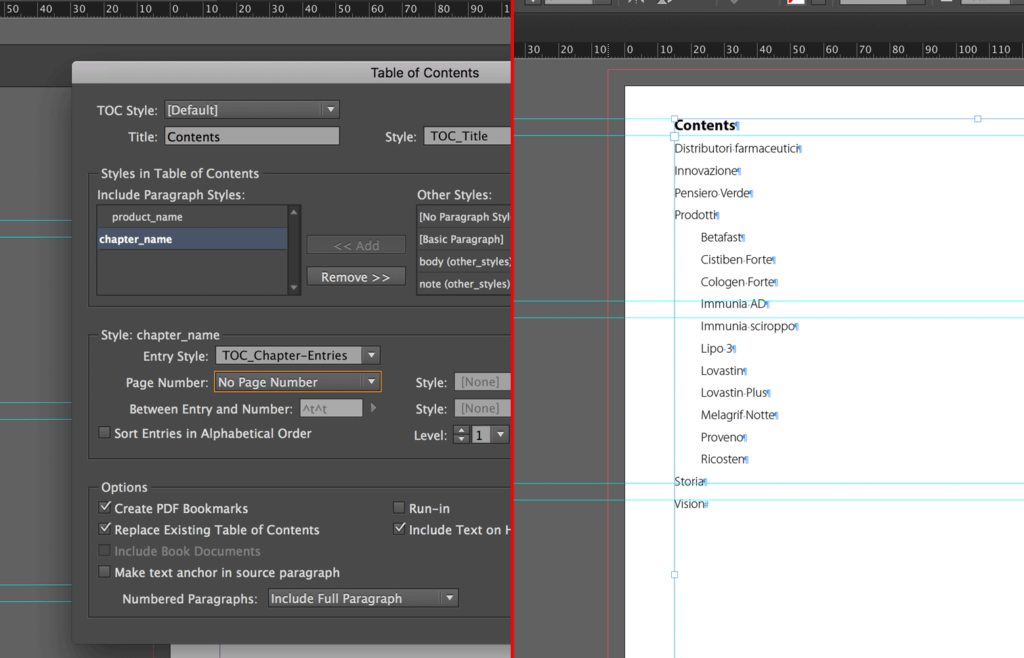
Task: Click the down arrow of the paragraph styles list scrollbar
Action: tap(294, 287)
